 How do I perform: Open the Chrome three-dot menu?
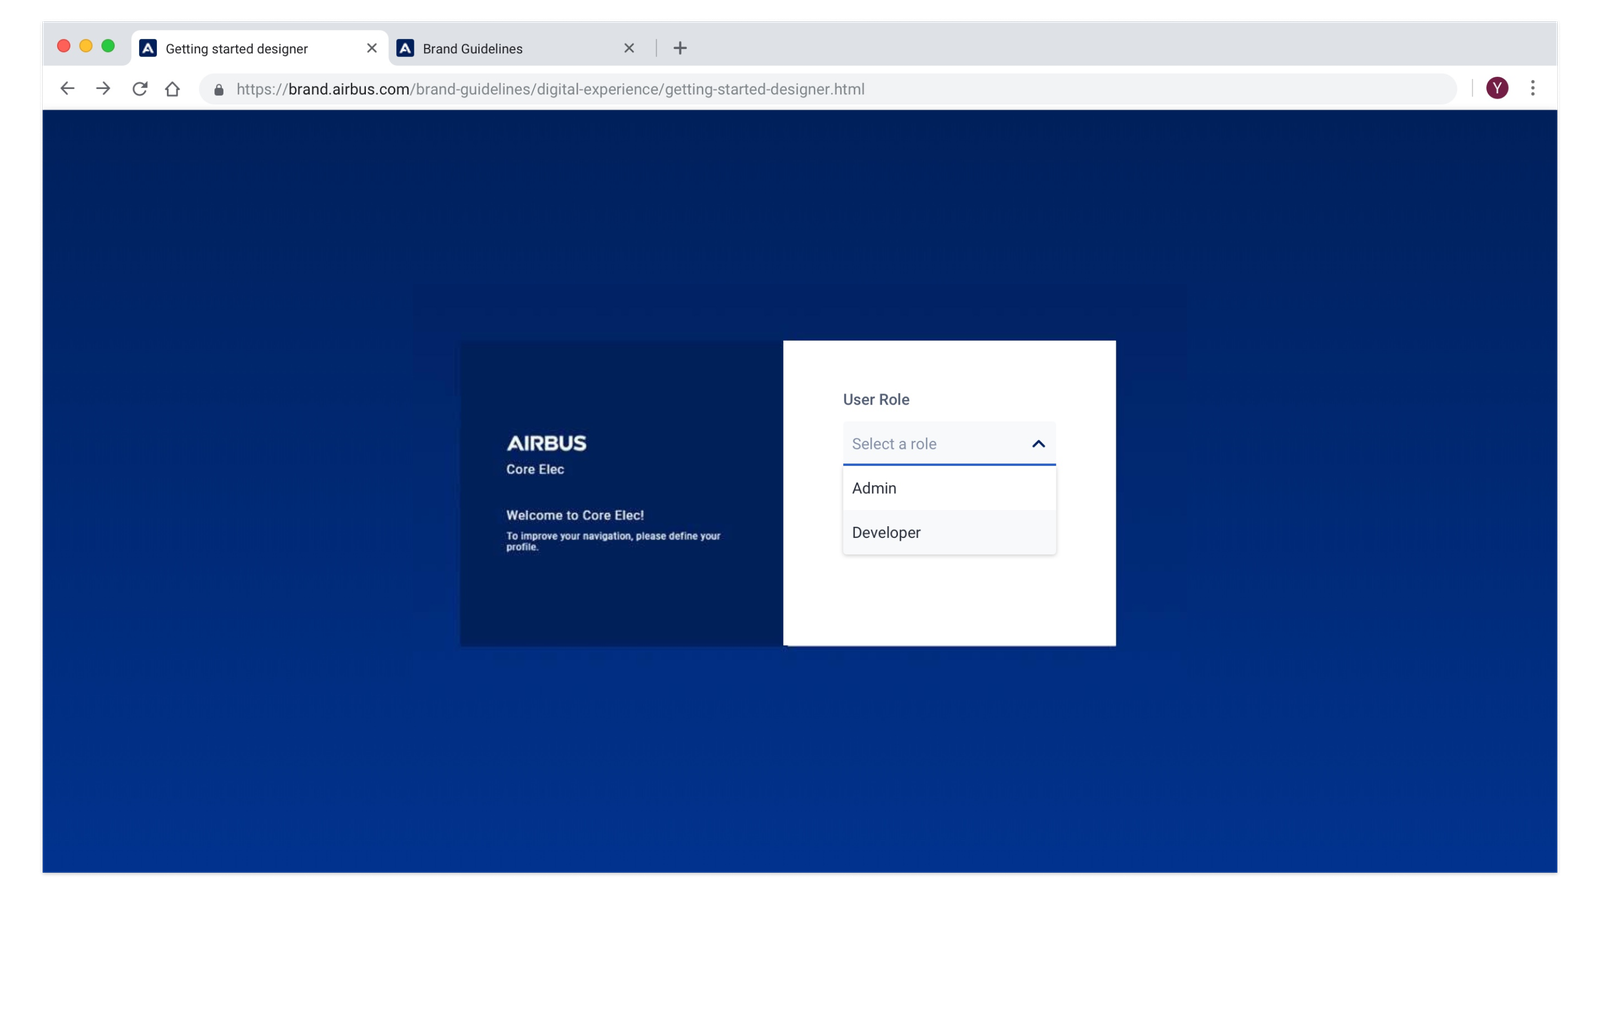[1532, 88]
